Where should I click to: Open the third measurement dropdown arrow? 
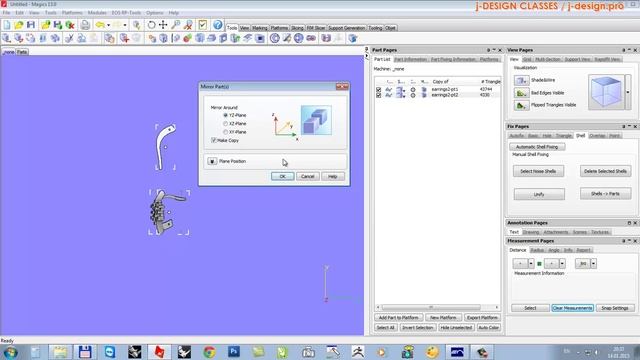pyautogui.click(x=593, y=264)
